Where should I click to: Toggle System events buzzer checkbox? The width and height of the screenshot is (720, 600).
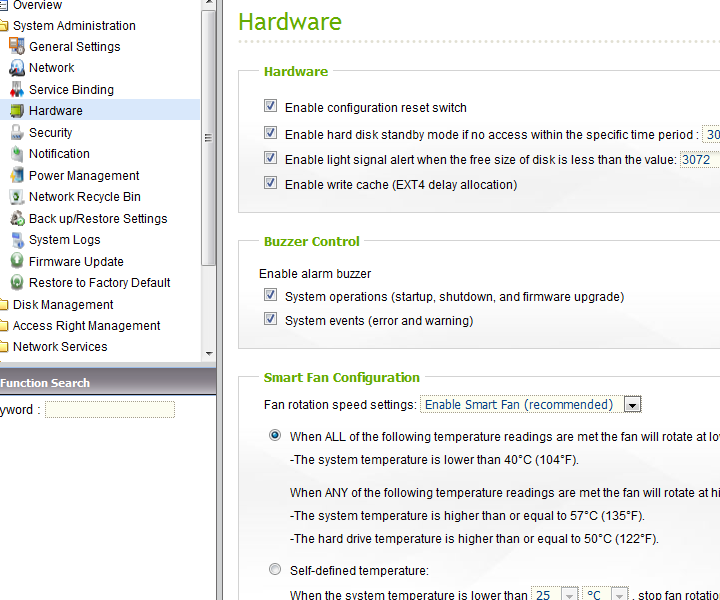pos(270,319)
